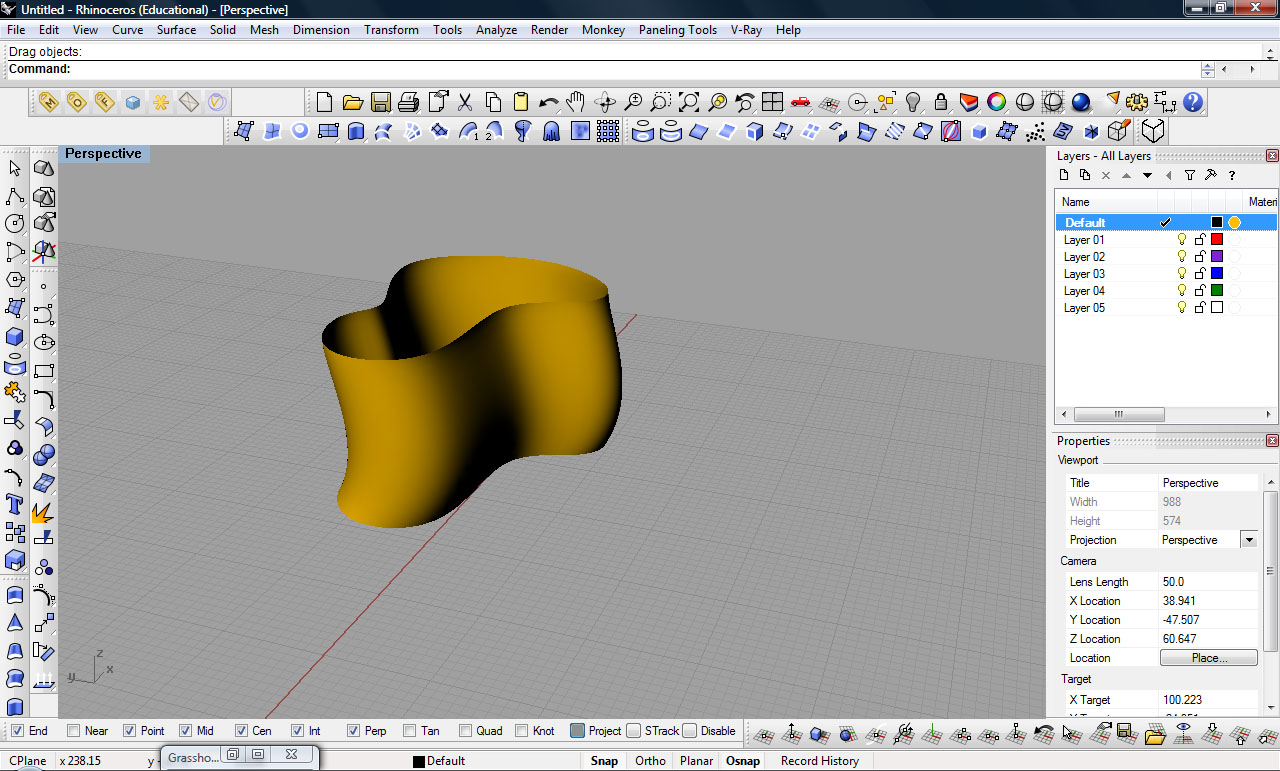Viewport: 1280px width, 771px height.
Task: Open the Projection dropdown in Properties
Action: click(1249, 540)
